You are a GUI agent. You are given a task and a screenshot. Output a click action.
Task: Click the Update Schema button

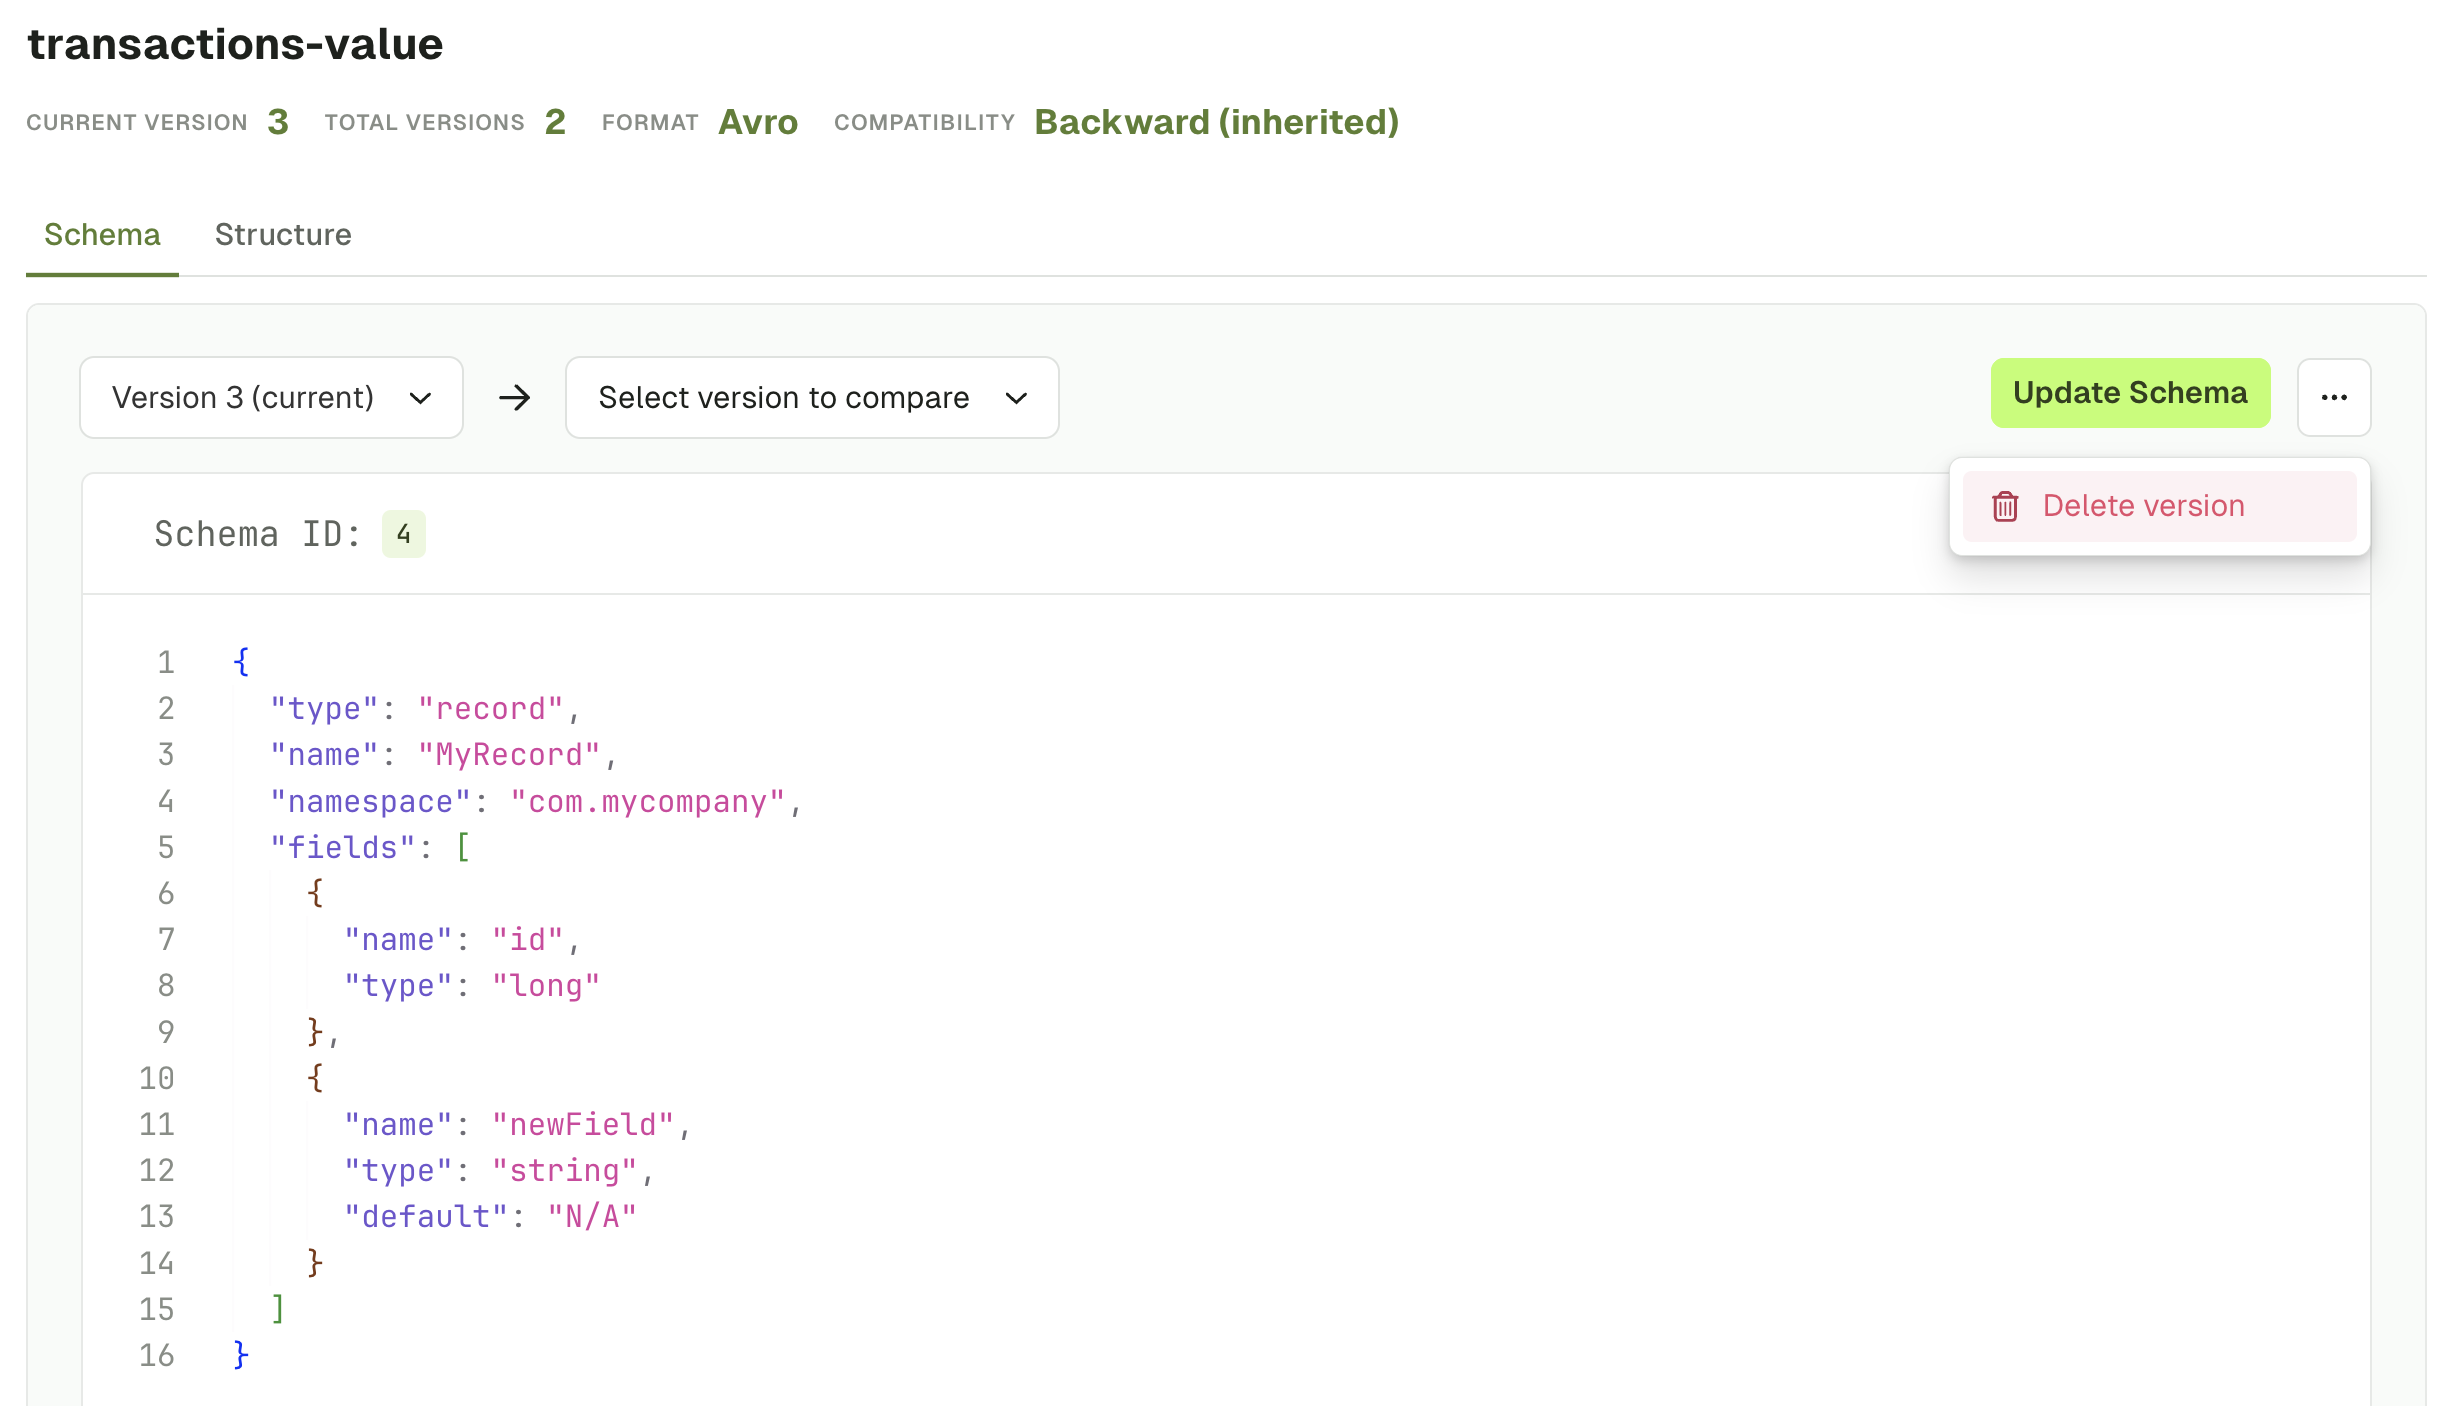(x=2130, y=393)
